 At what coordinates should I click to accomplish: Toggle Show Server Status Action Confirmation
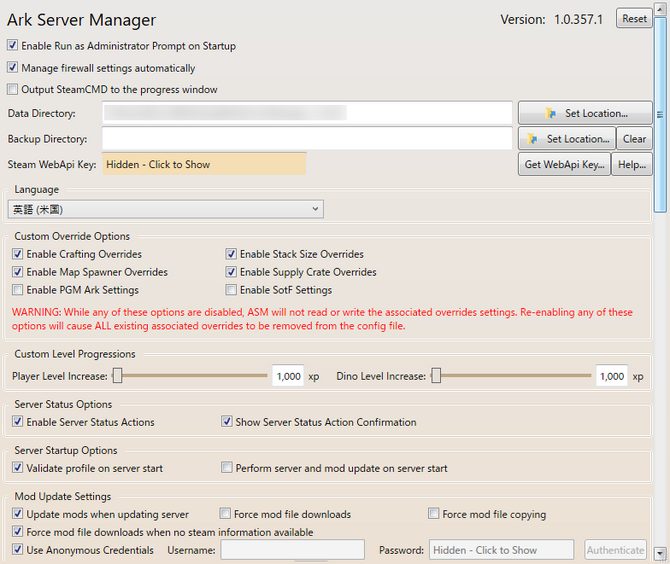click(x=227, y=421)
